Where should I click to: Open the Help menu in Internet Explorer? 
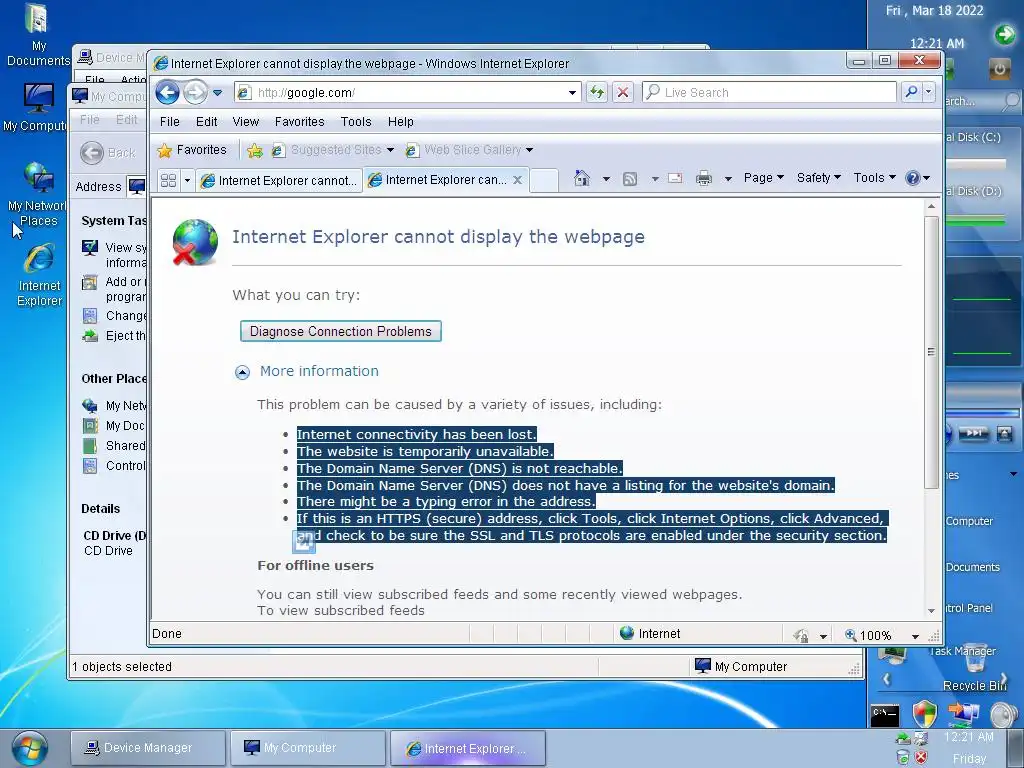pos(400,121)
